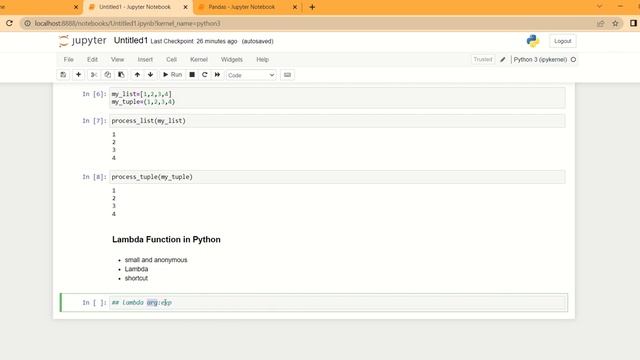Click the Lambda Function in Python heading
This screenshot has width=640, height=360.
click(x=166, y=240)
